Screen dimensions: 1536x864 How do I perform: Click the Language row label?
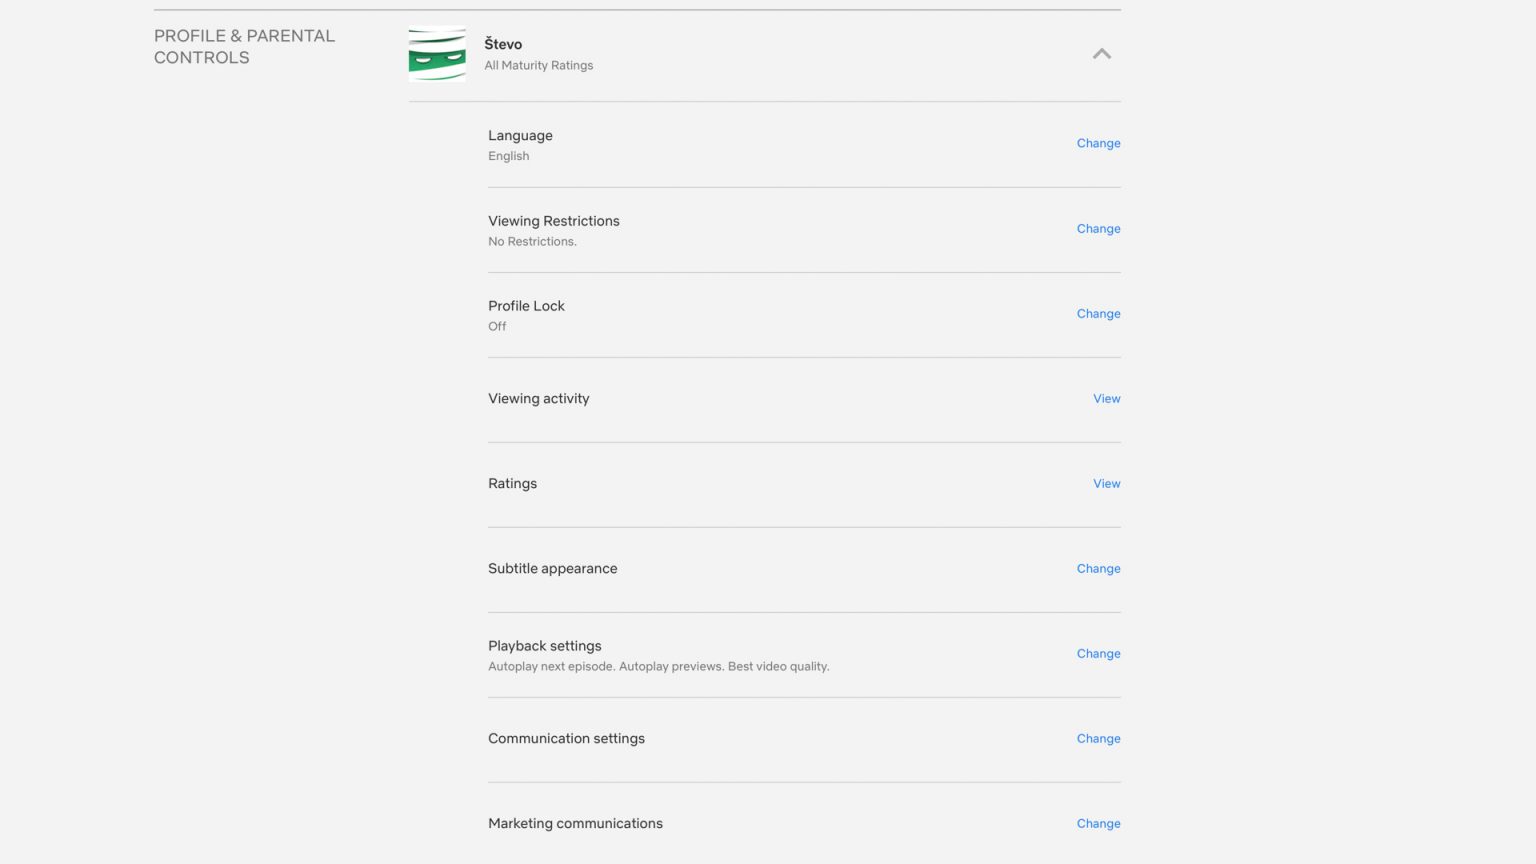pos(520,135)
